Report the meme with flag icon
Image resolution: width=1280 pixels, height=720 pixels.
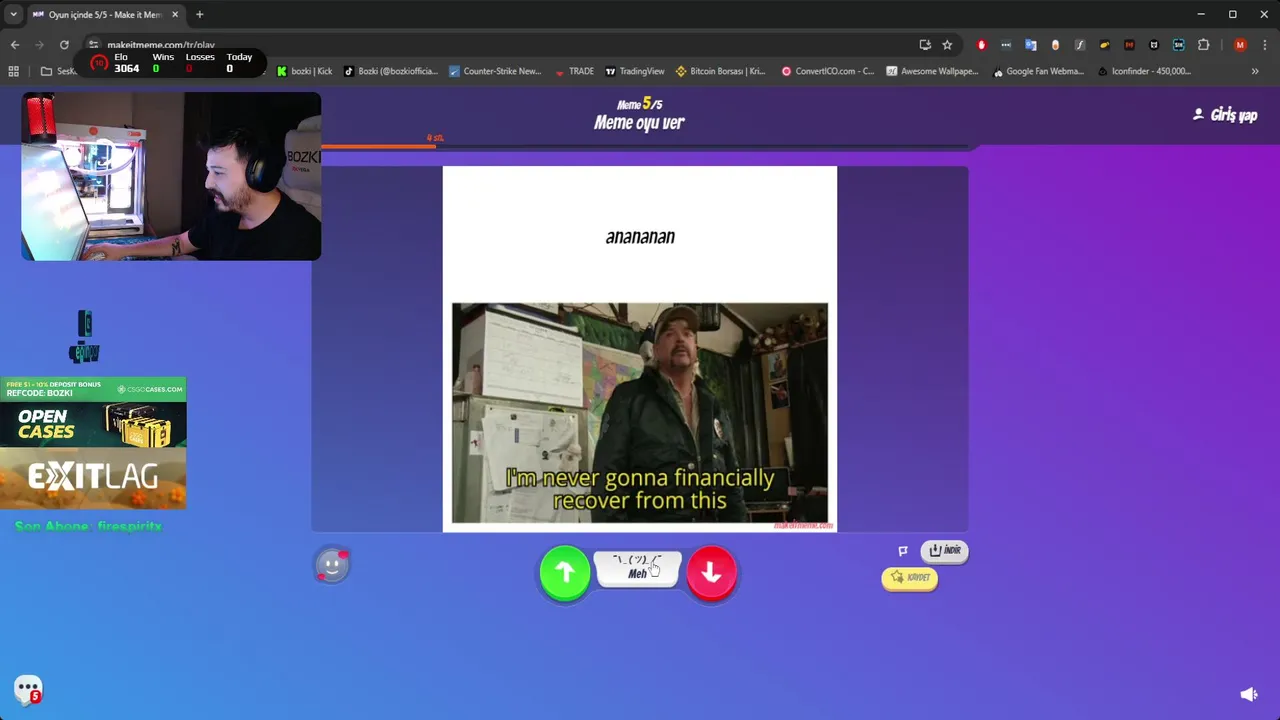pos(903,550)
